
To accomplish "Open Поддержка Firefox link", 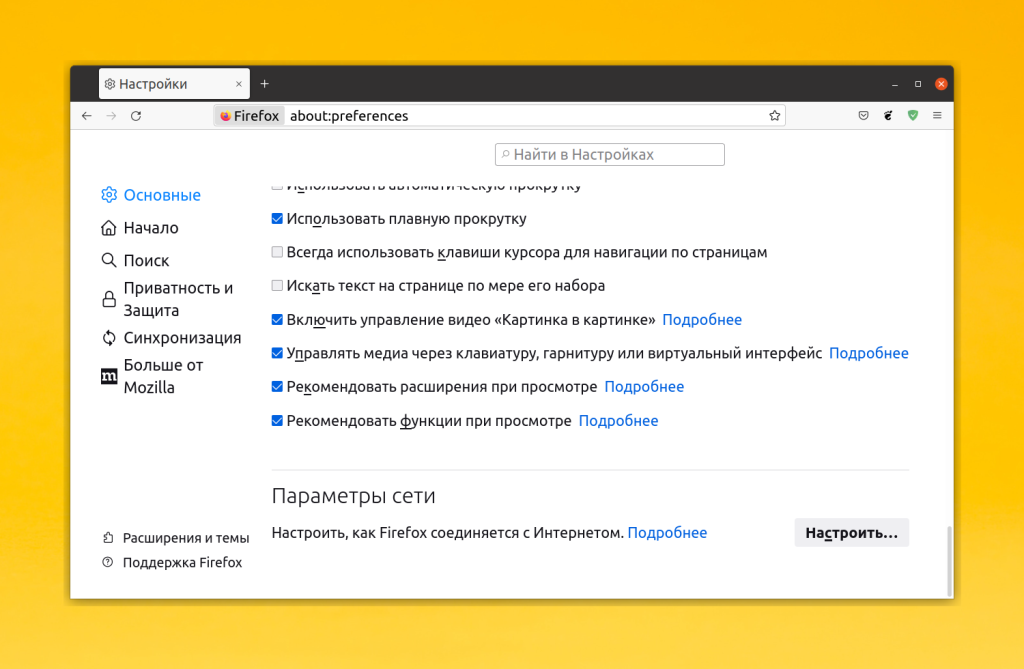I will [172, 563].
